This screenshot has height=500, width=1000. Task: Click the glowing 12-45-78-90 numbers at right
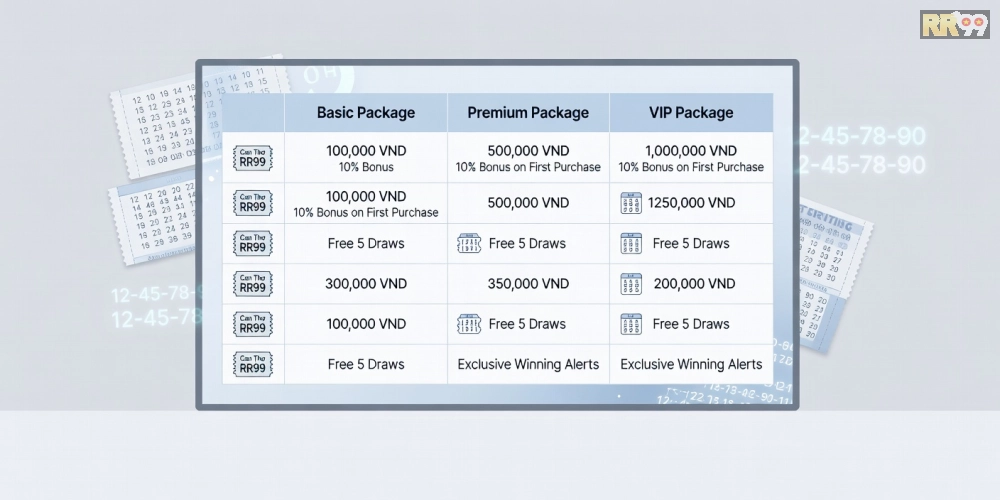(860, 150)
